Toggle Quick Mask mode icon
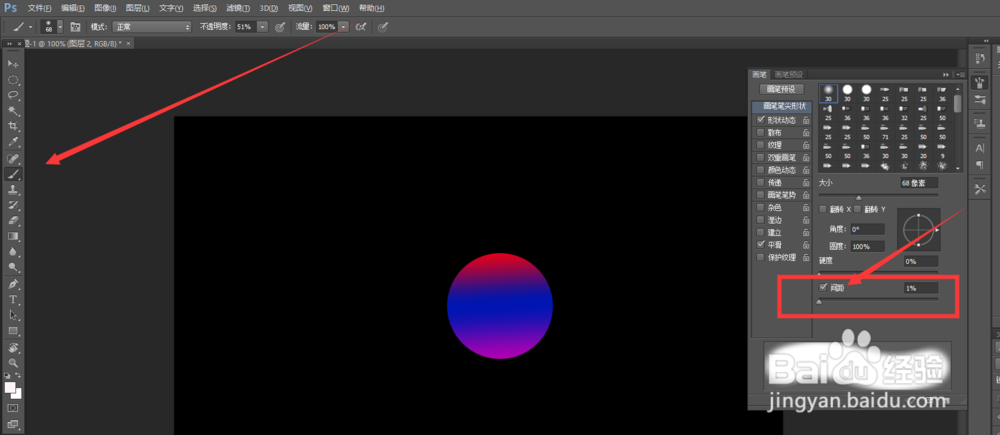This screenshot has width=1000, height=435. tap(13, 408)
